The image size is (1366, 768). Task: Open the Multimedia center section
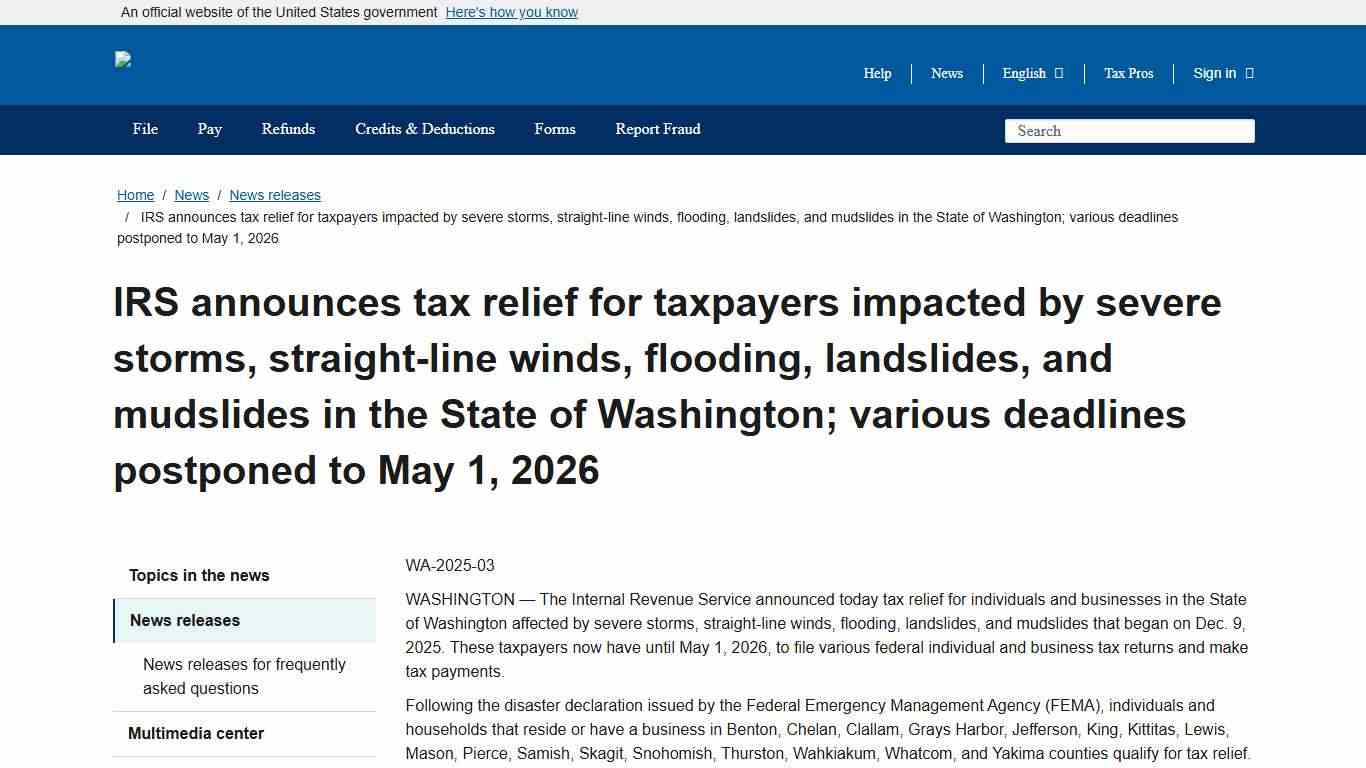coord(195,733)
